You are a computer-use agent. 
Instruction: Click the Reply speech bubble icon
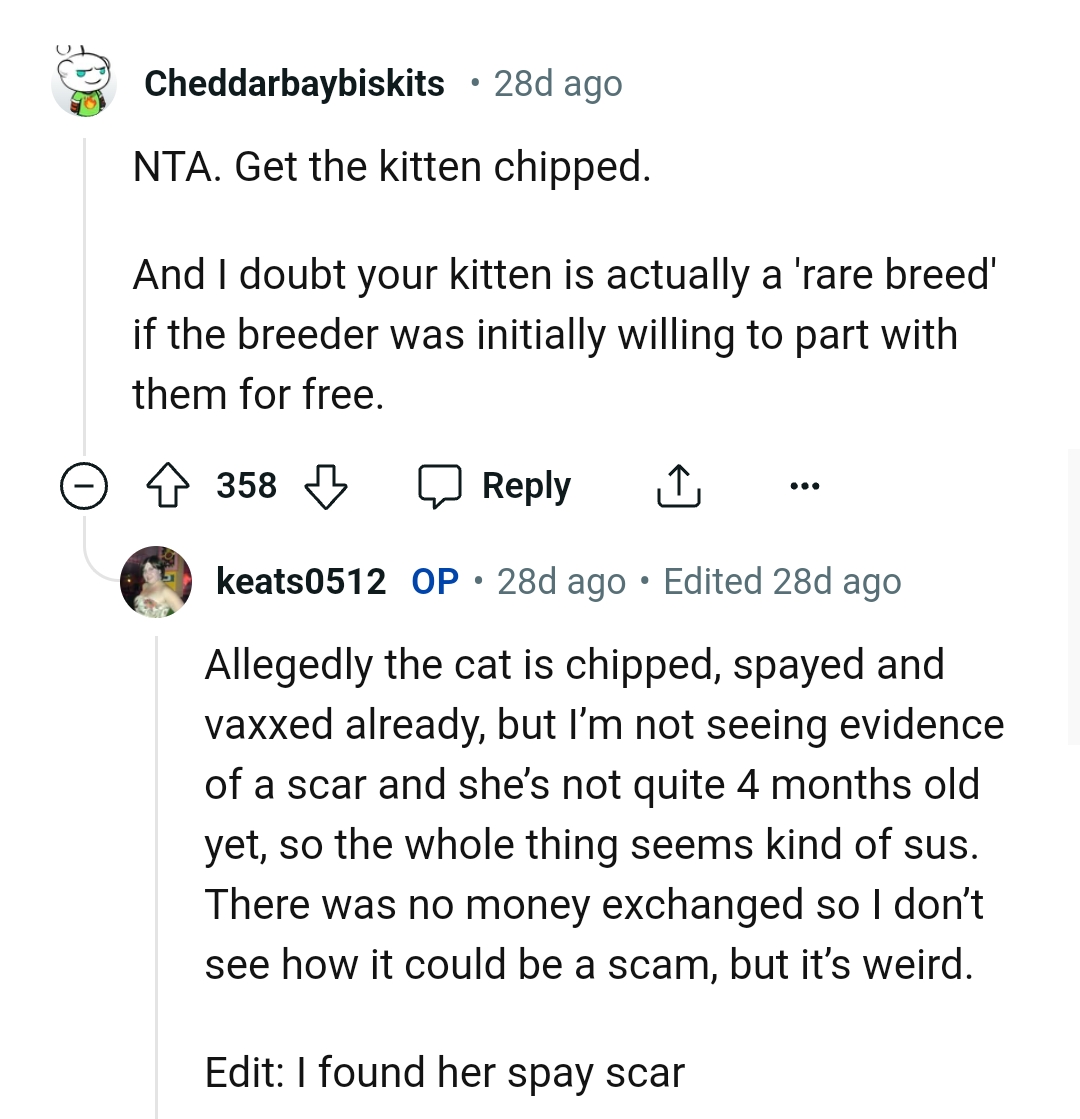click(443, 486)
